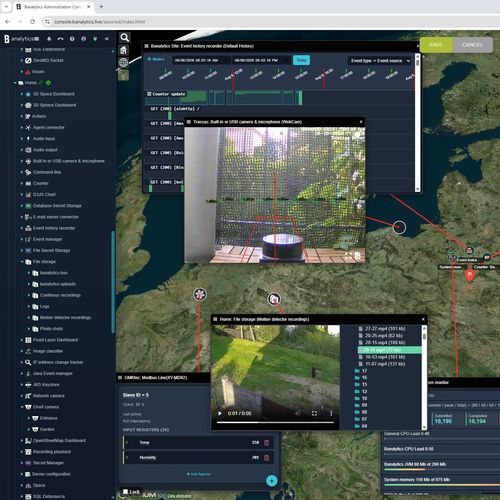This screenshot has width=500, height=500.
Task: Delete the Humidity register using its trash icon
Action: tap(266, 458)
